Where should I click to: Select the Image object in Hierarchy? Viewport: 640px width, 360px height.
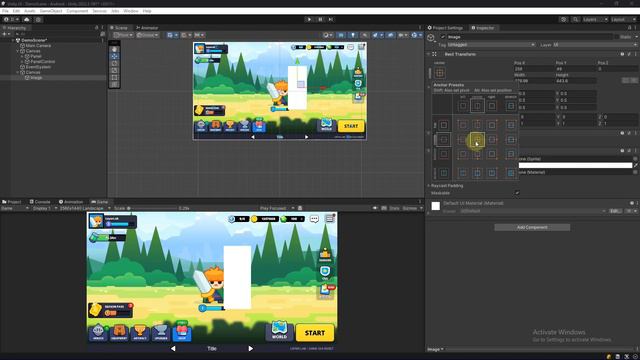coord(36,78)
